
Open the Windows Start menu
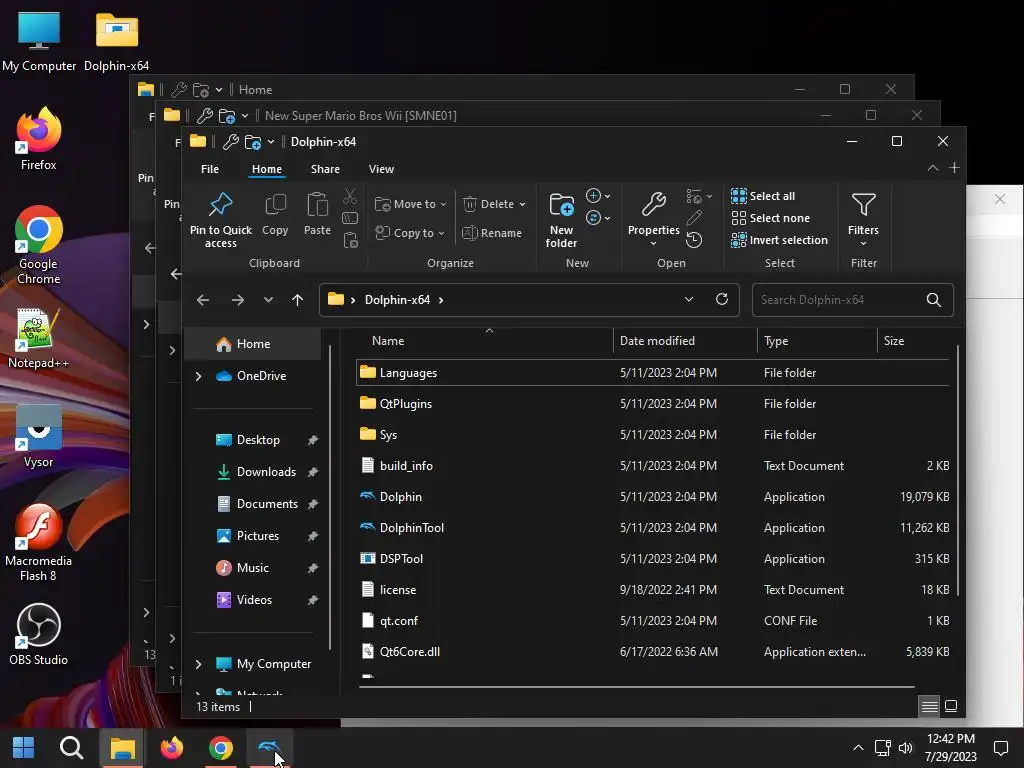(x=24, y=748)
